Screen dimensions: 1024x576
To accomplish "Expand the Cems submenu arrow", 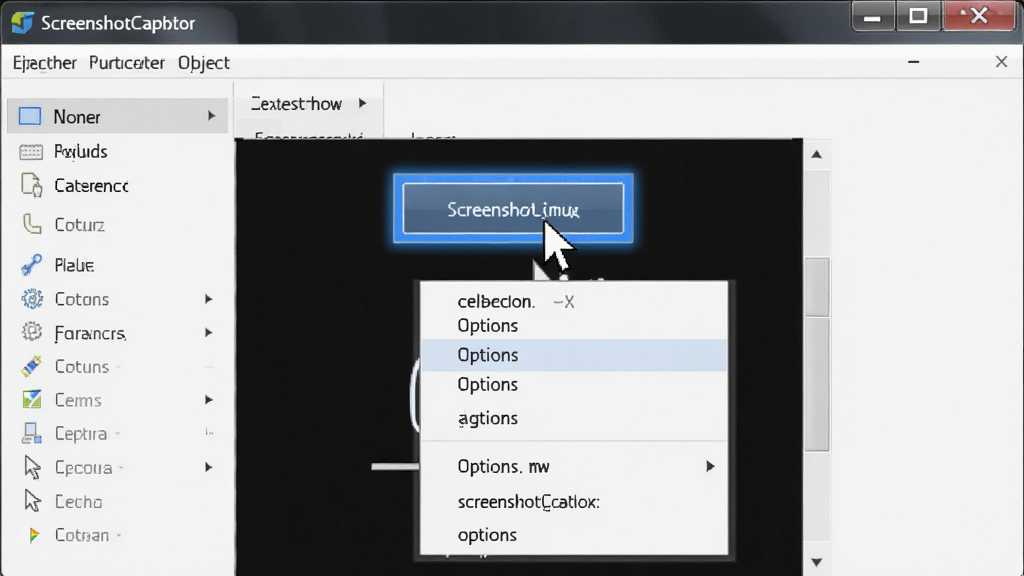I will click(x=208, y=400).
